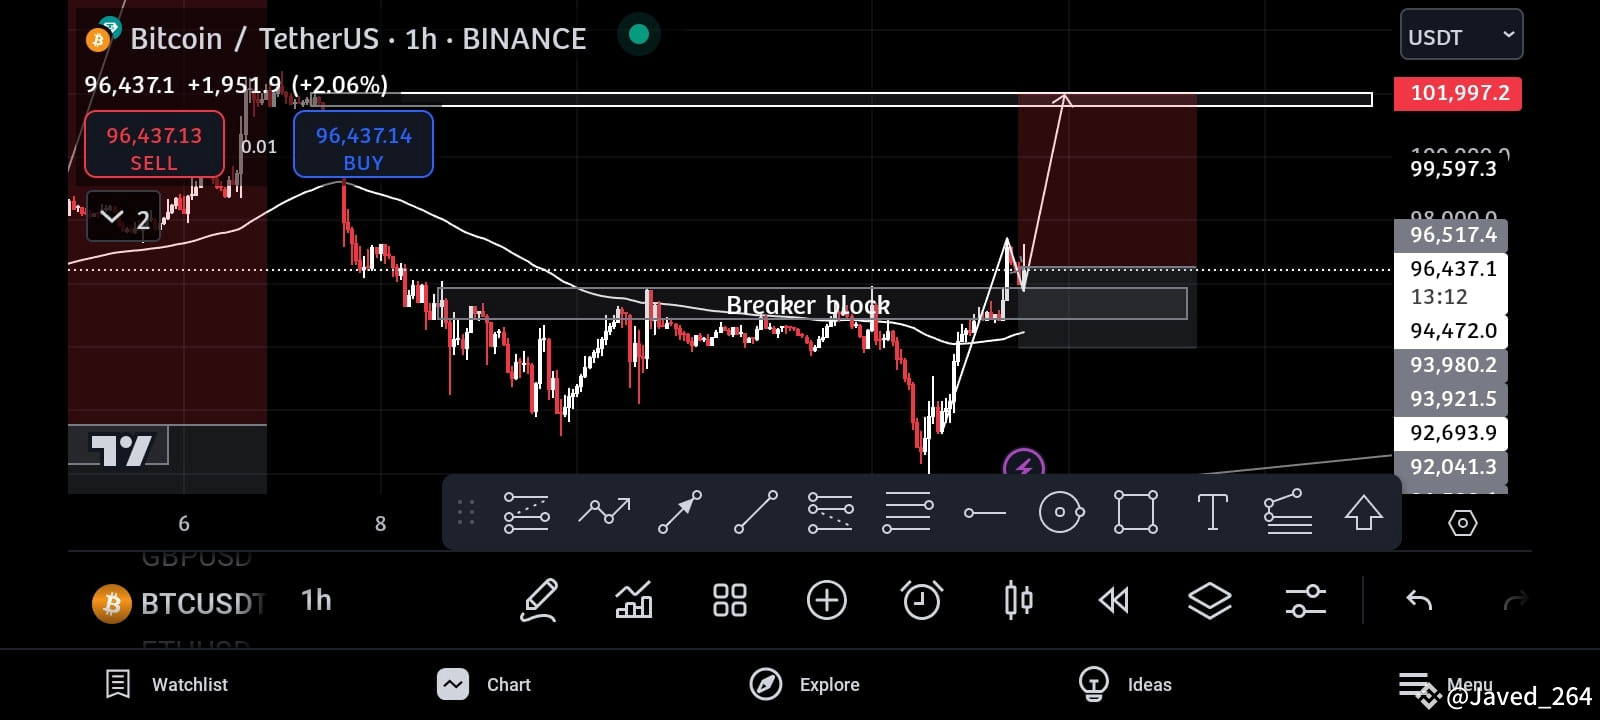Image resolution: width=1600 pixels, height=720 pixels.
Task: Undo the last chart action
Action: click(1419, 600)
